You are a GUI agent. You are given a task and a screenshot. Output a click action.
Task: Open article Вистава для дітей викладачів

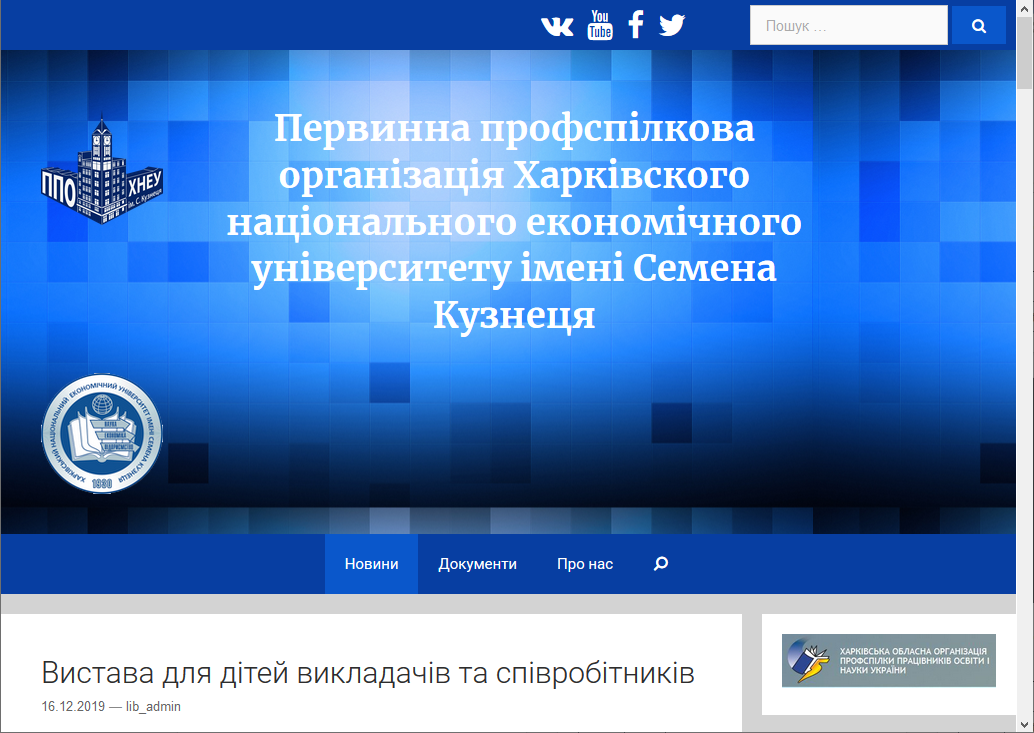(x=368, y=673)
